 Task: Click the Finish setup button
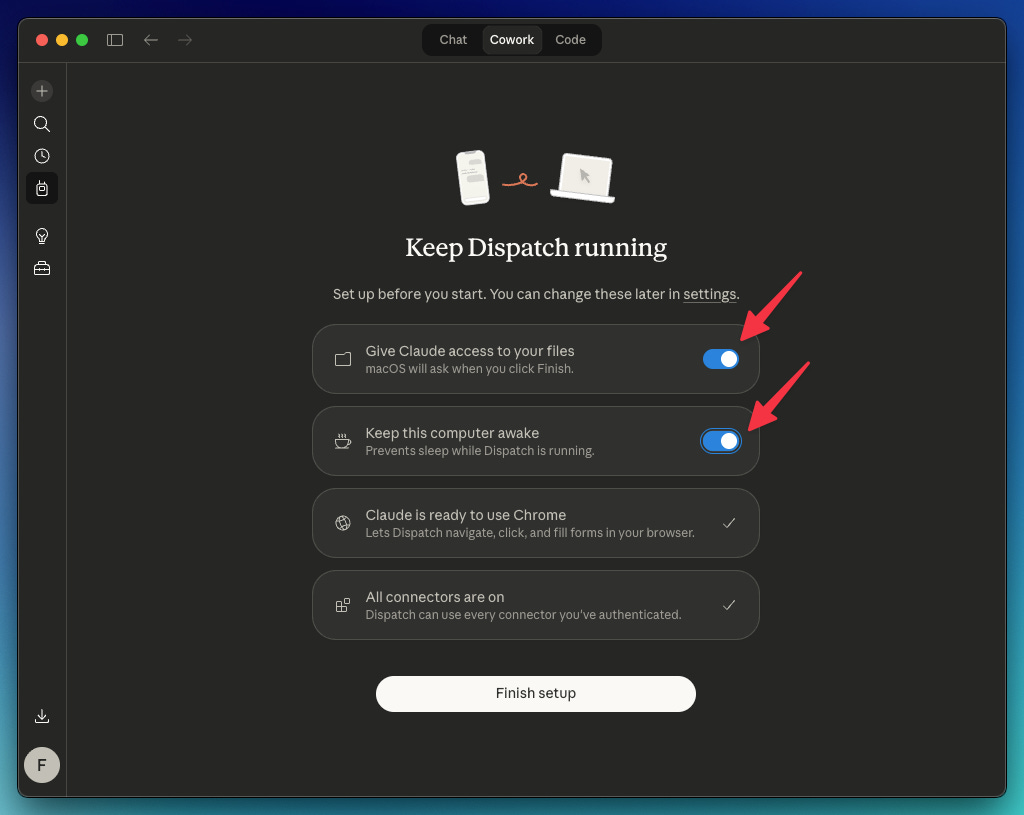[536, 694]
